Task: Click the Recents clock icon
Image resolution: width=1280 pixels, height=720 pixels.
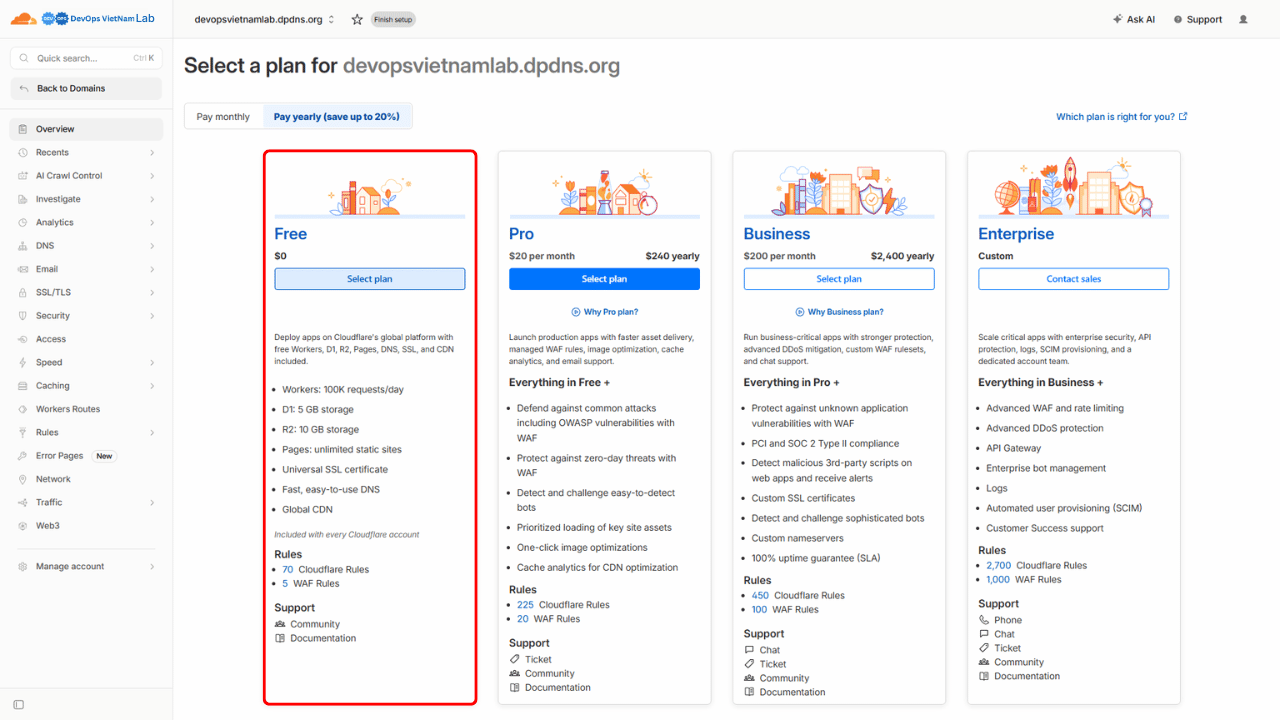Action: (24, 152)
